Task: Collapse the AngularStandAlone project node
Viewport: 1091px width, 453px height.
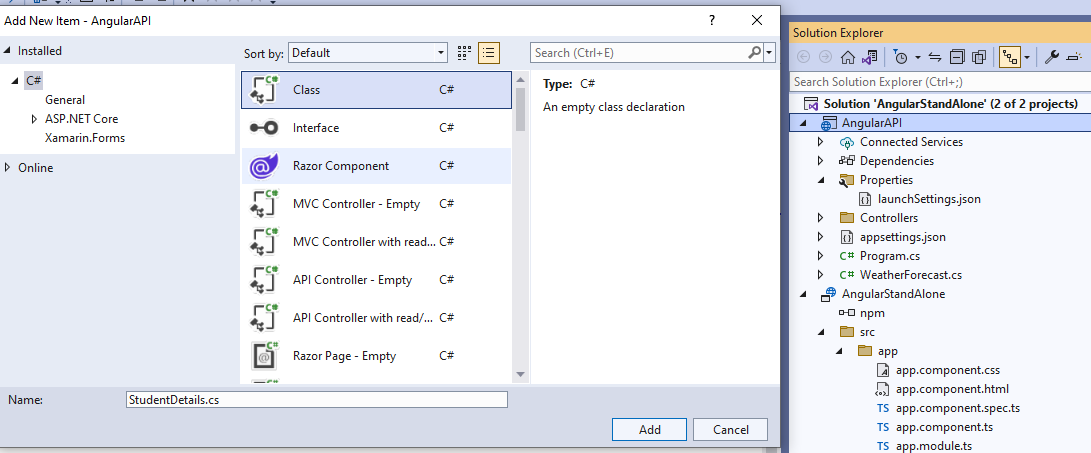Action: (x=804, y=294)
